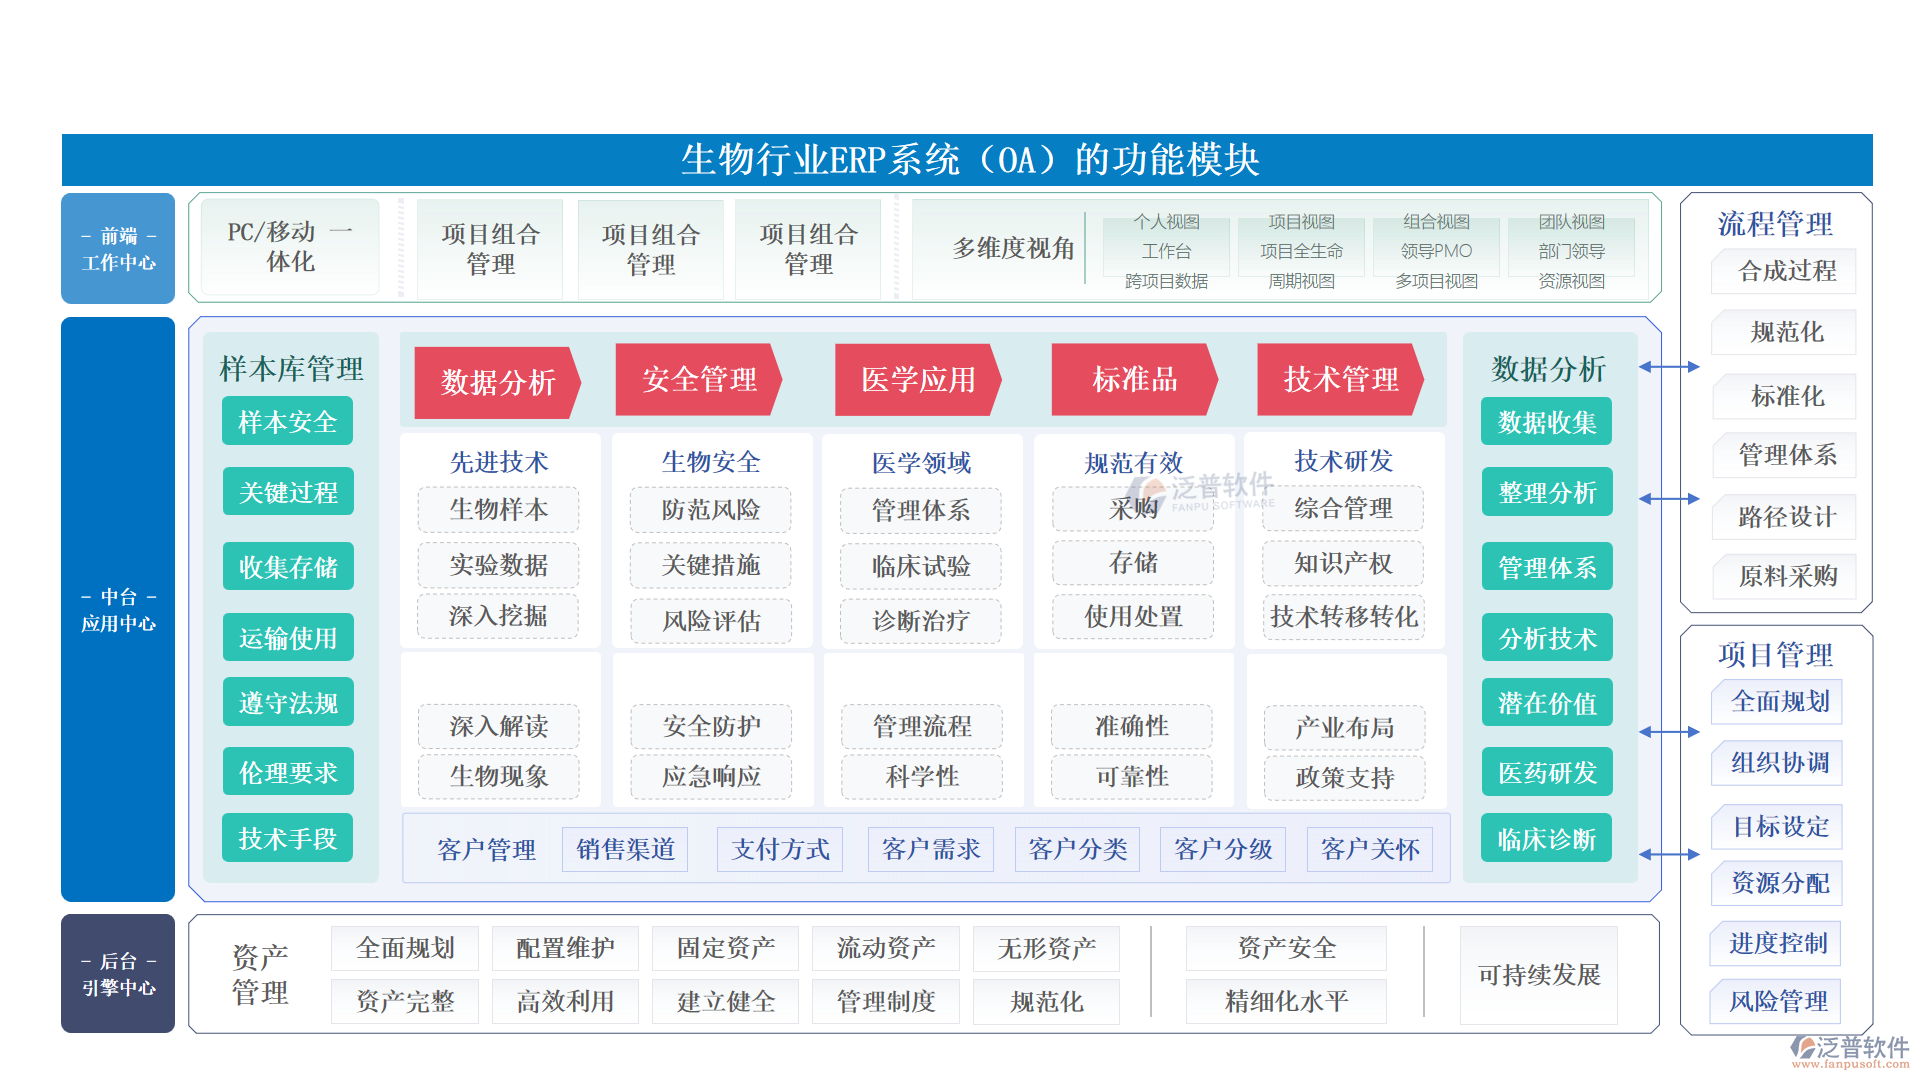
Task: Open the 后台引擎中心 side tab
Action: (118, 974)
